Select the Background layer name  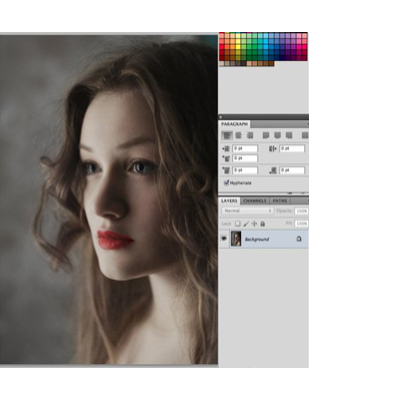[x=257, y=239]
